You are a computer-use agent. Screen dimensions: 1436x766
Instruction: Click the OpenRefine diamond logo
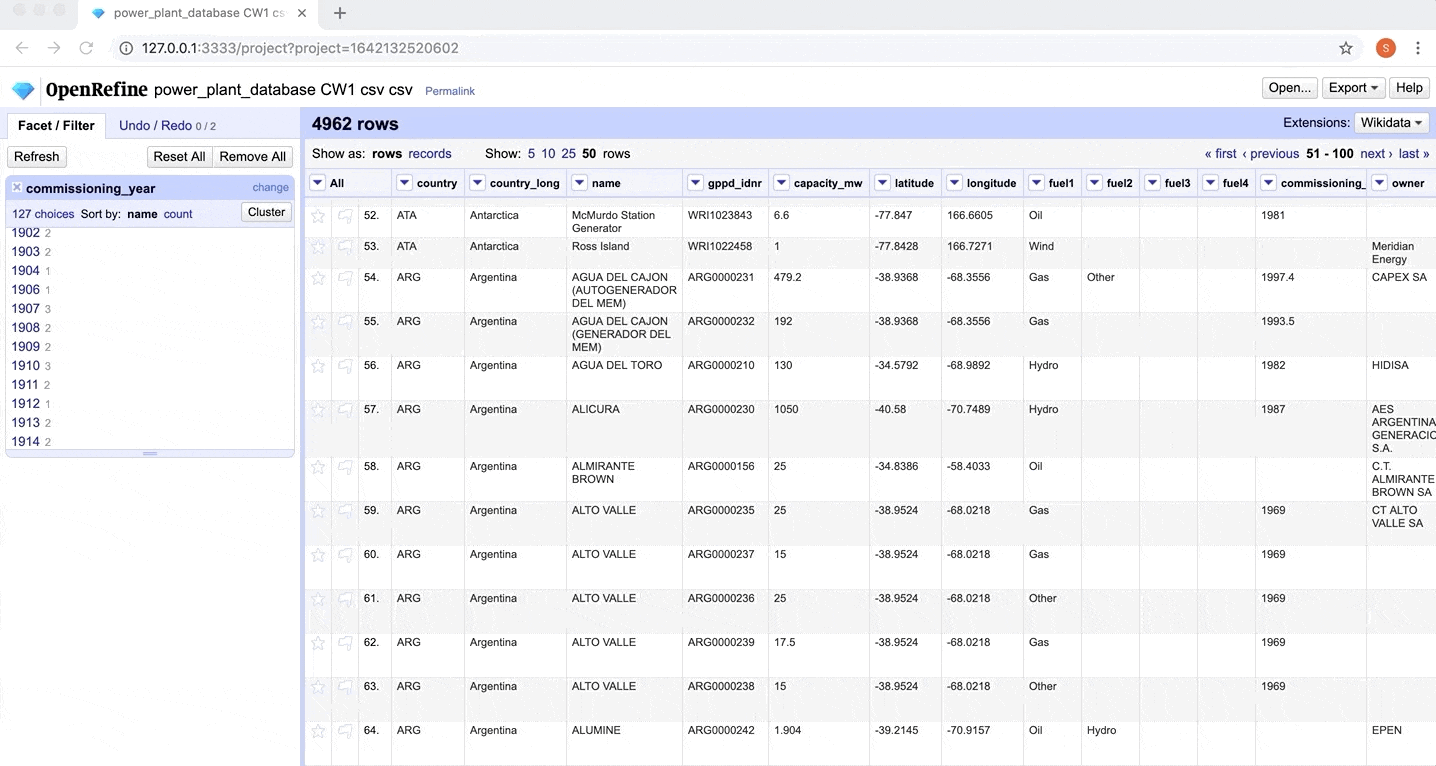click(x=23, y=90)
